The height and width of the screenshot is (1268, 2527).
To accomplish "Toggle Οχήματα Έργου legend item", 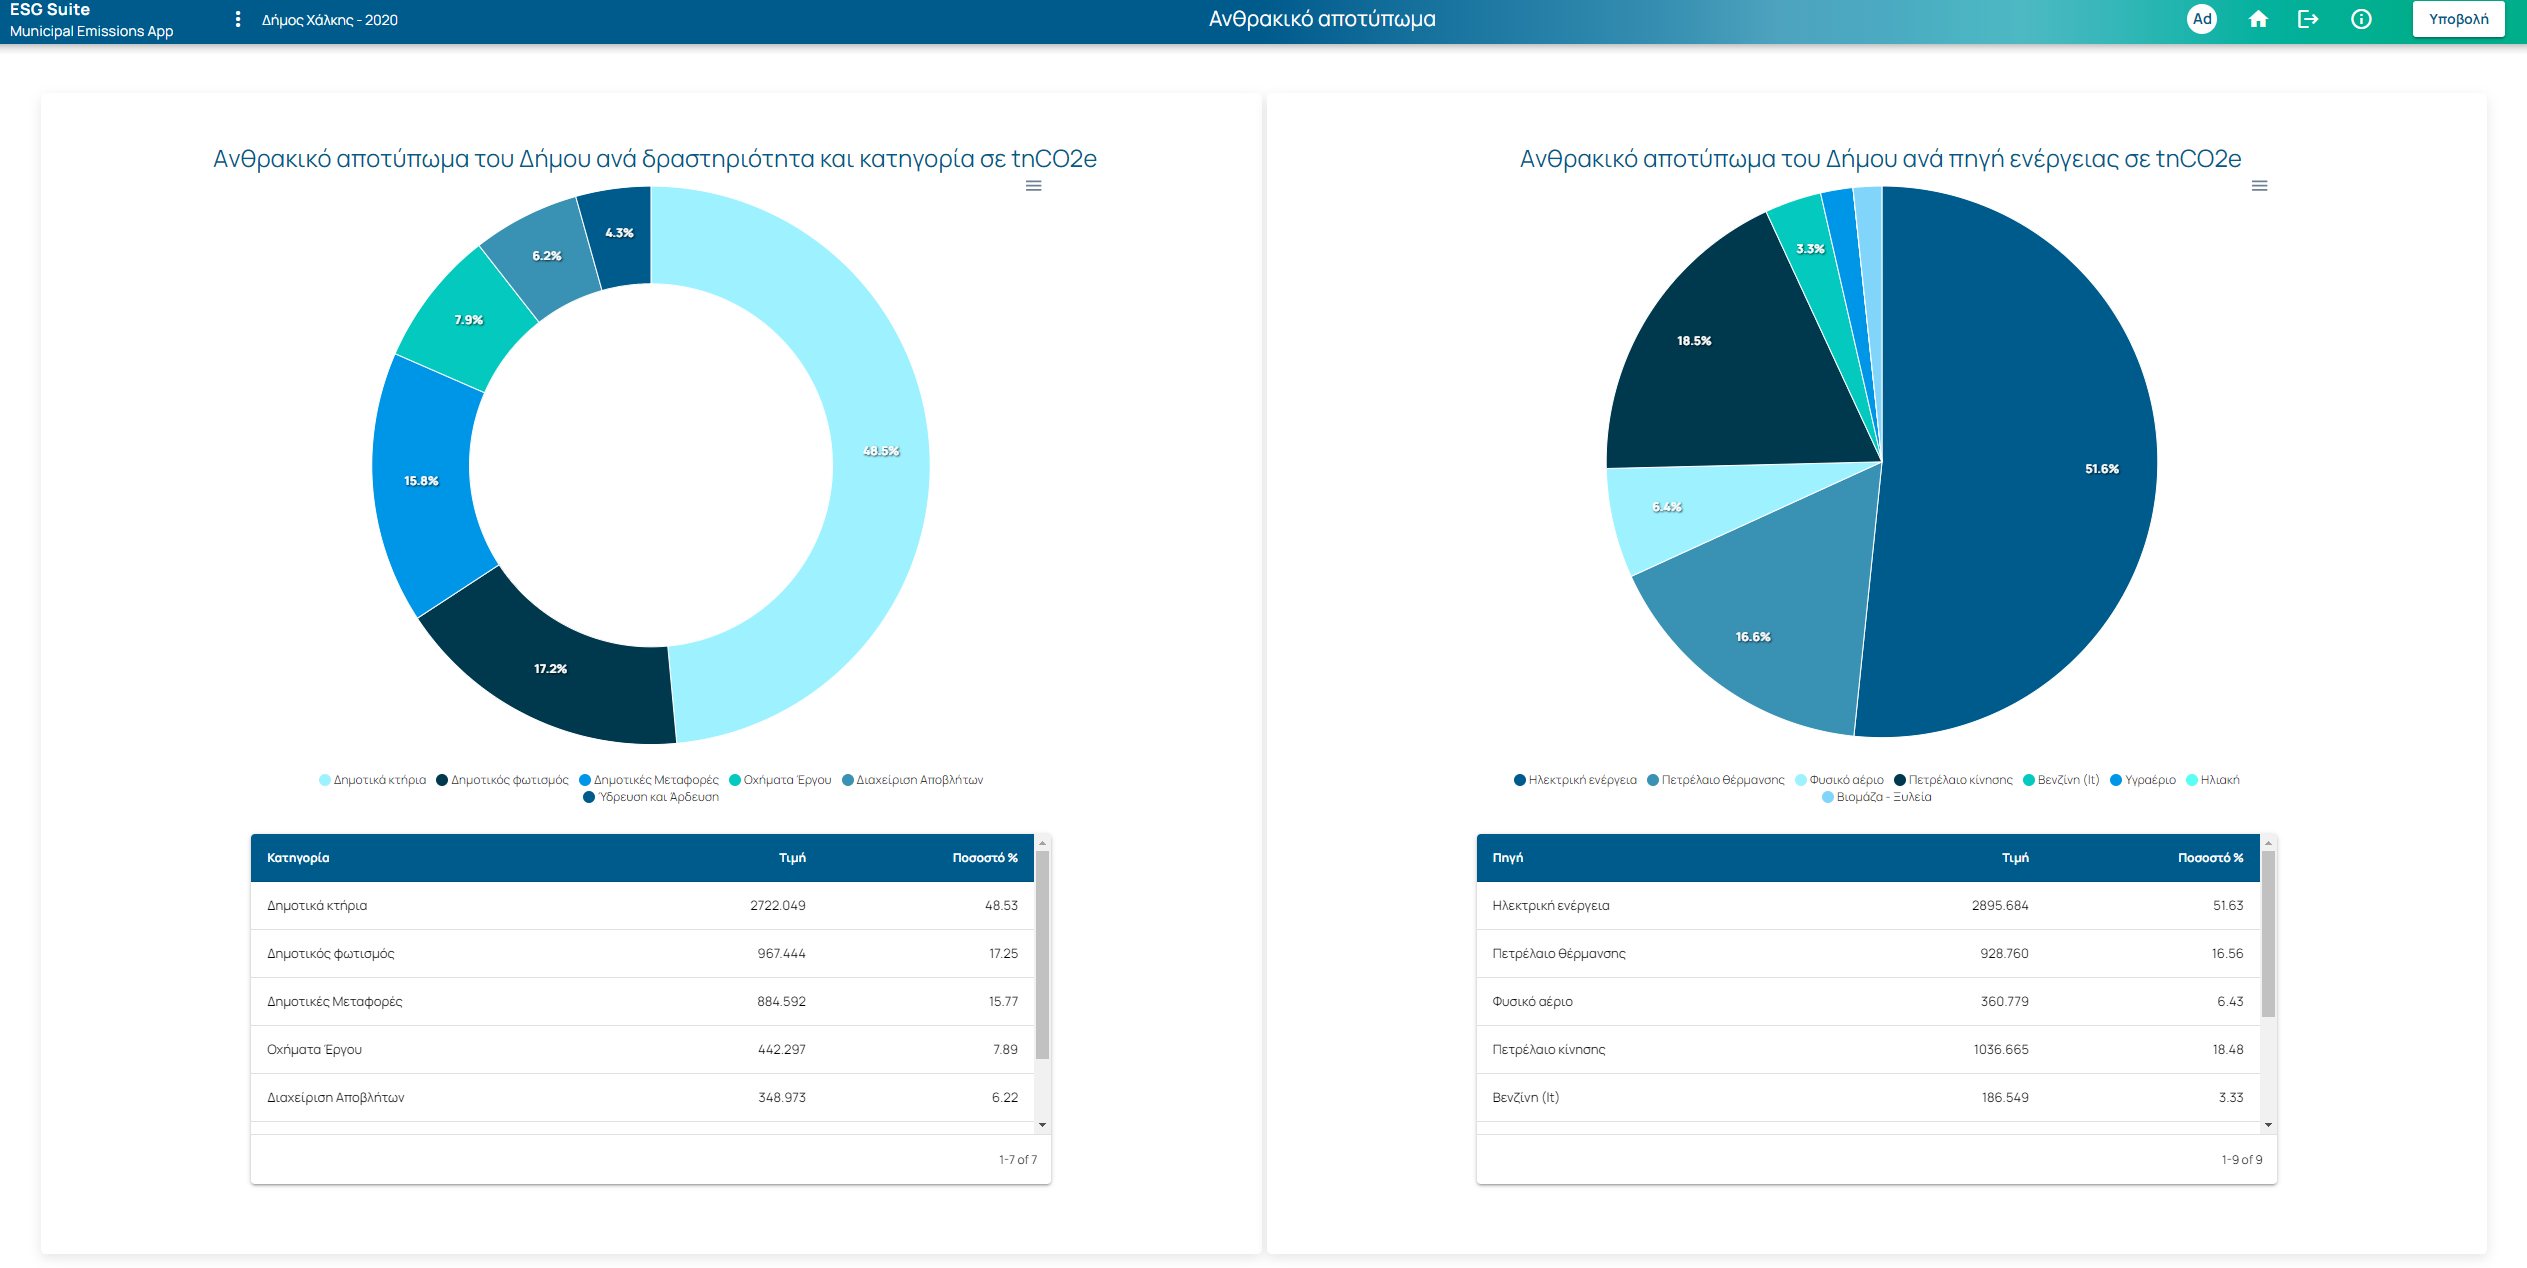I will tap(780, 780).
